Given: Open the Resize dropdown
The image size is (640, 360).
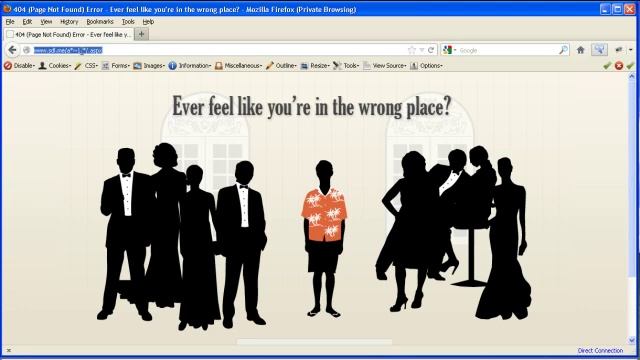Looking at the screenshot, I should pyautogui.click(x=315, y=66).
